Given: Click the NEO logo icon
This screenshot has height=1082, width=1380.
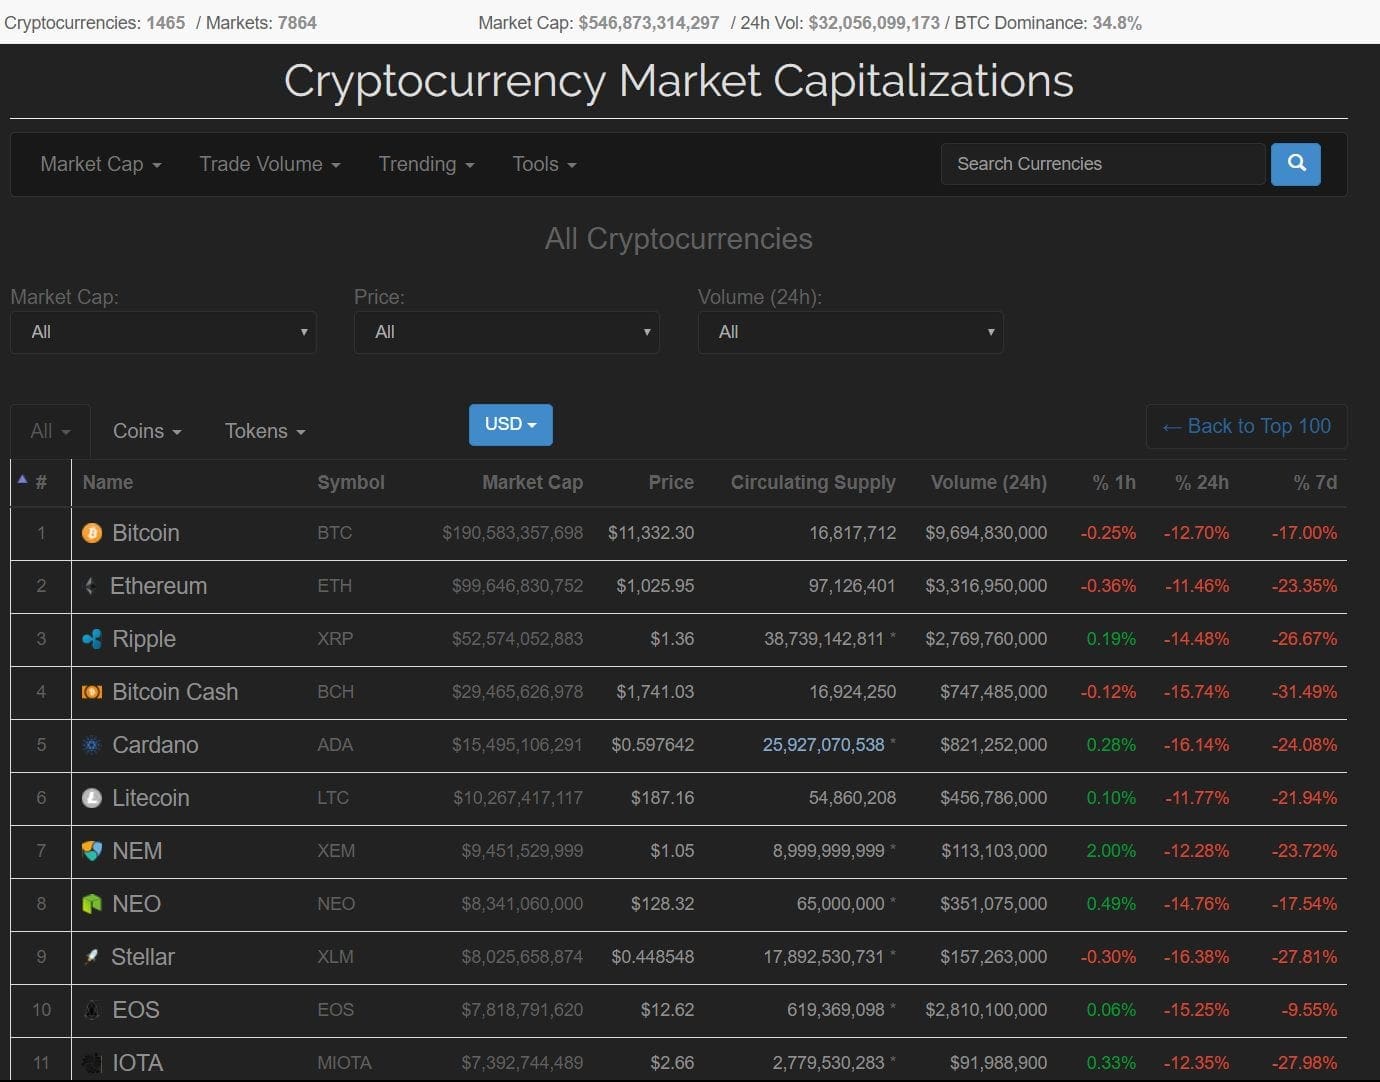Looking at the screenshot, I should pyautogui.click(x=92, y=904).
